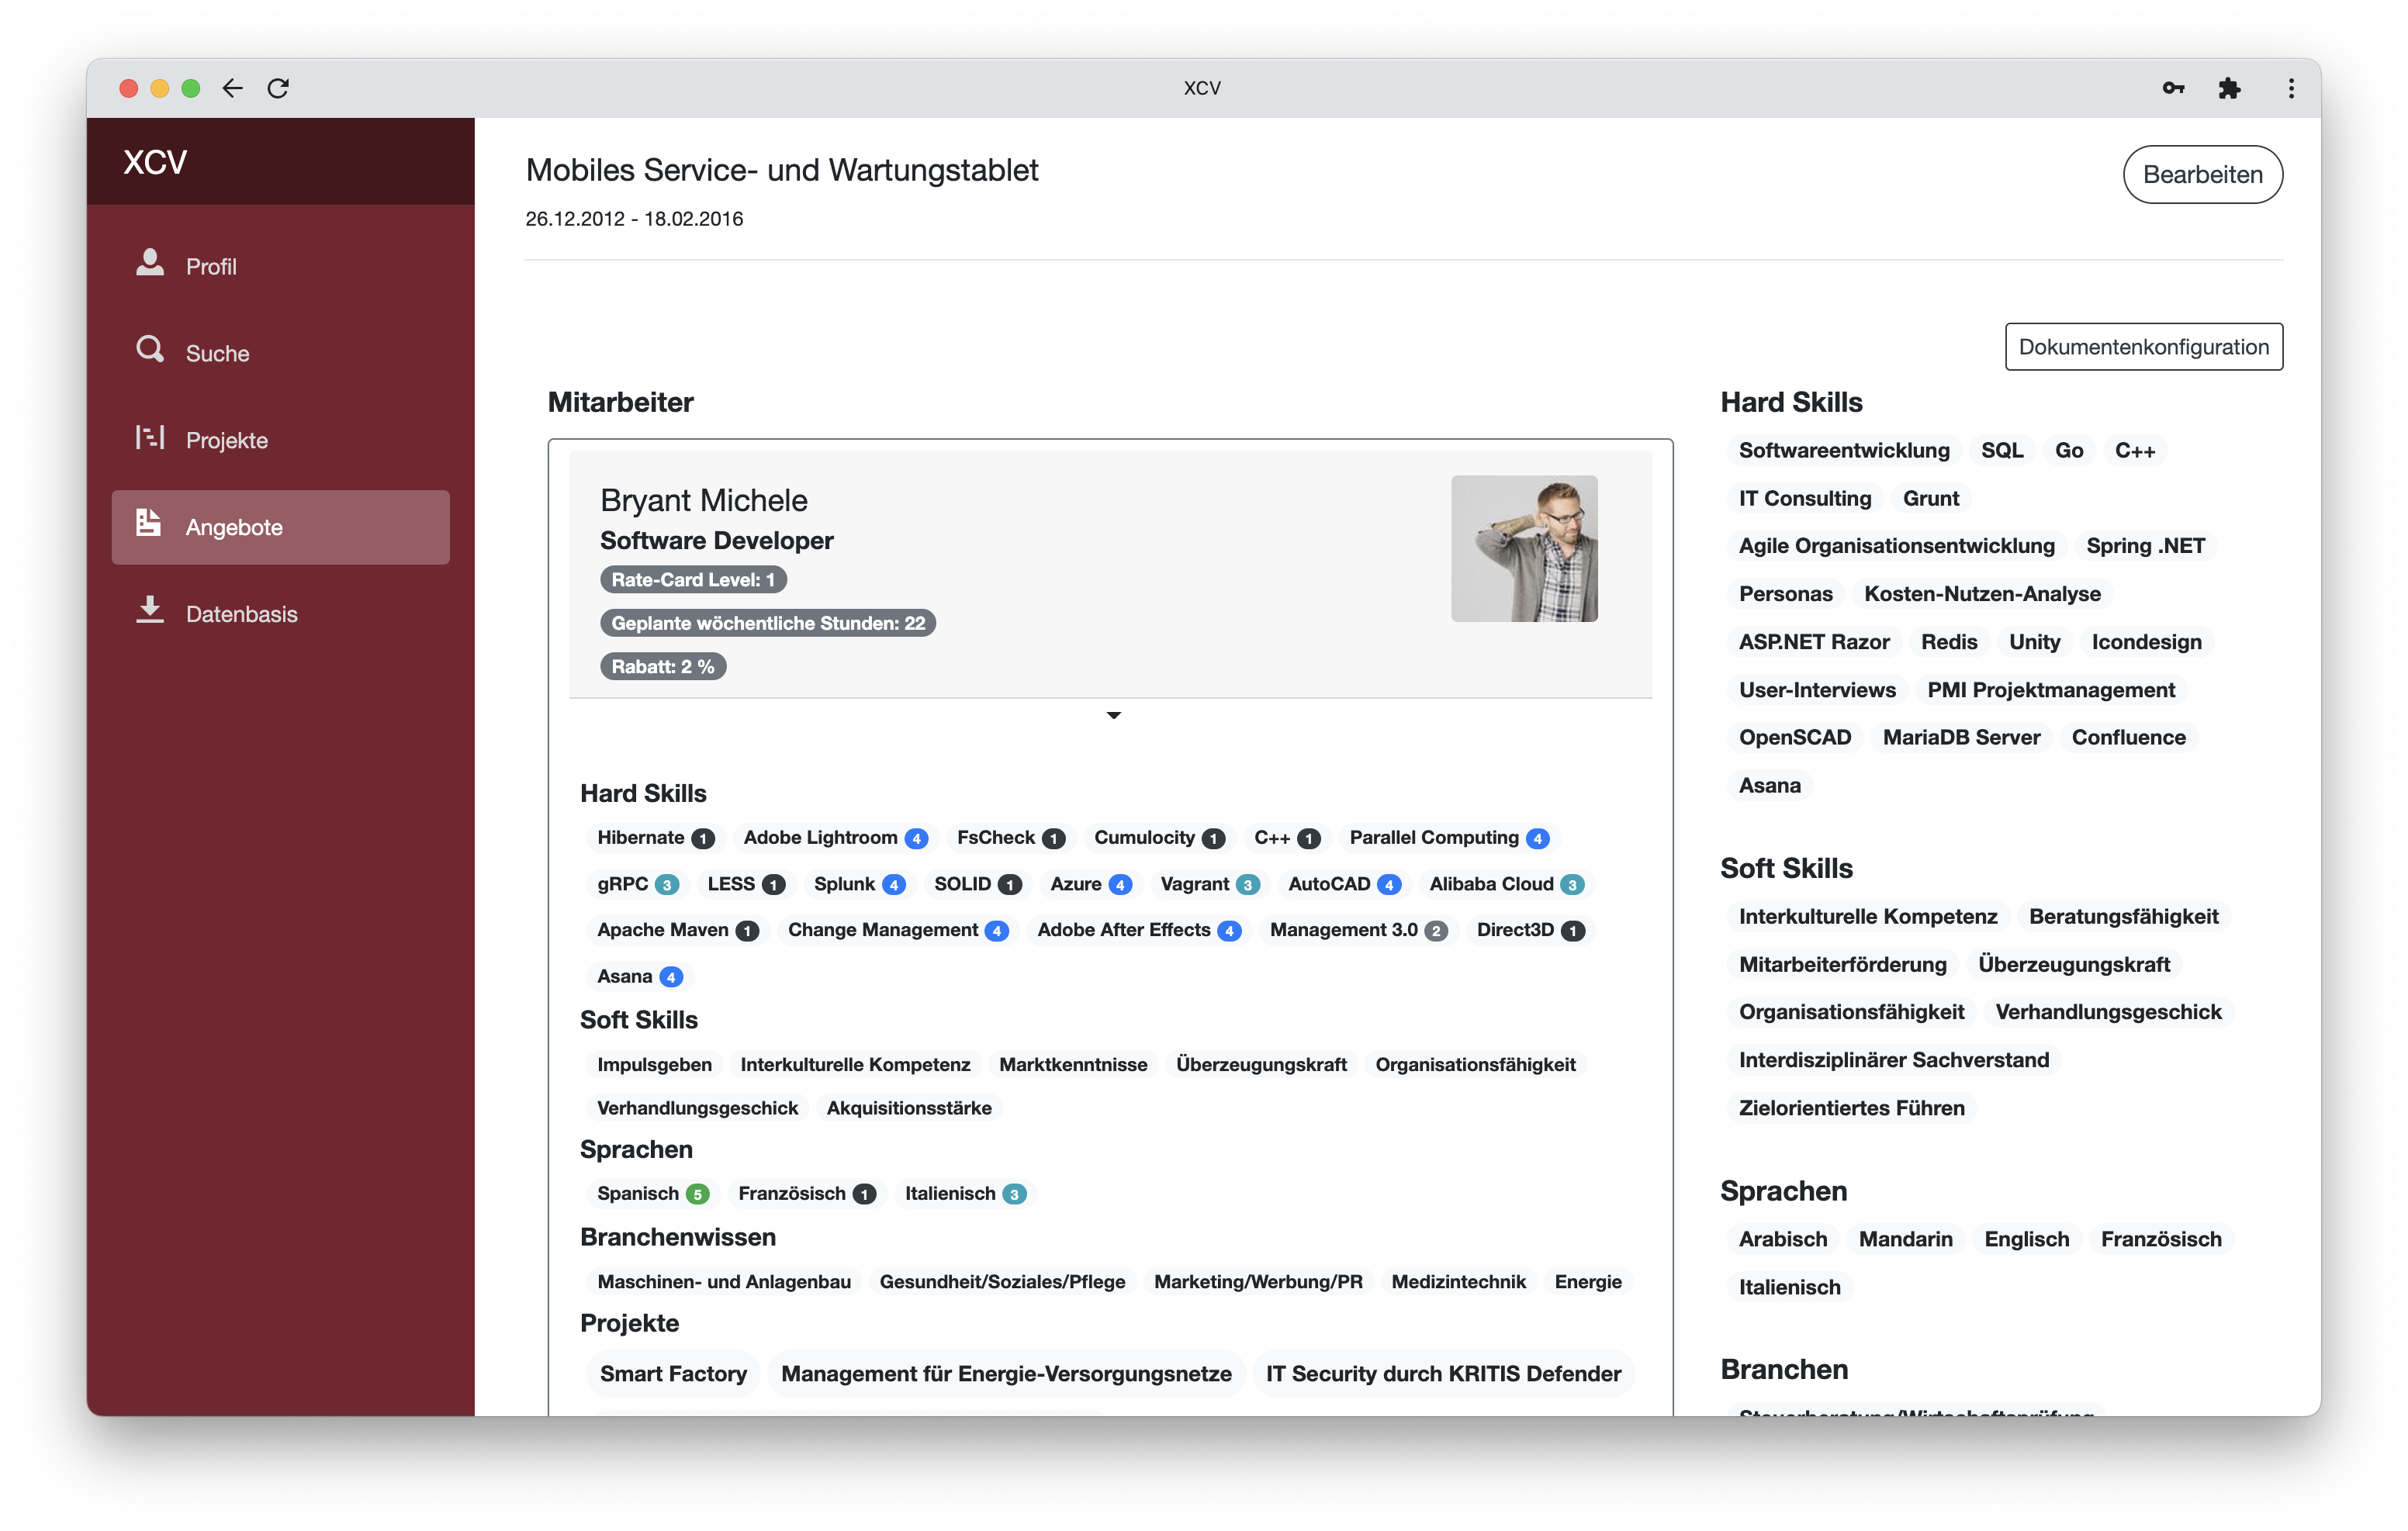Click the Projekte tree icon
Viewport: 2408px width, 1531px height.
150,437
